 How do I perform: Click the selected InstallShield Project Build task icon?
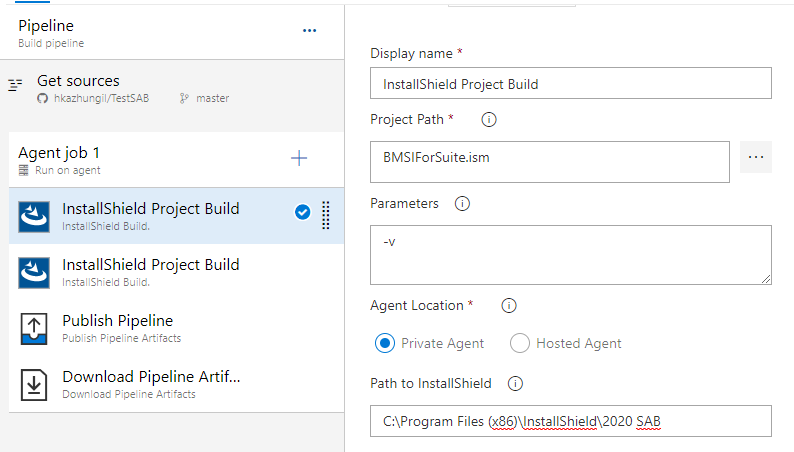[34, 217]
